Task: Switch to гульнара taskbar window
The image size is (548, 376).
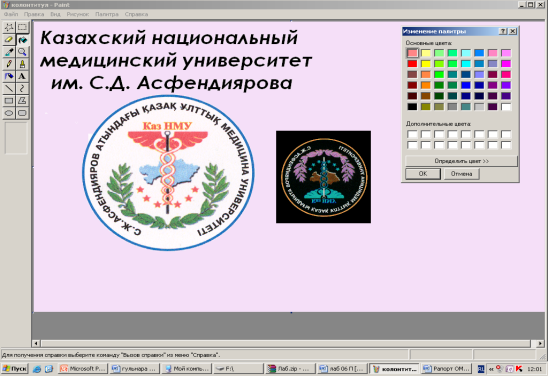Action: point(135,369)
